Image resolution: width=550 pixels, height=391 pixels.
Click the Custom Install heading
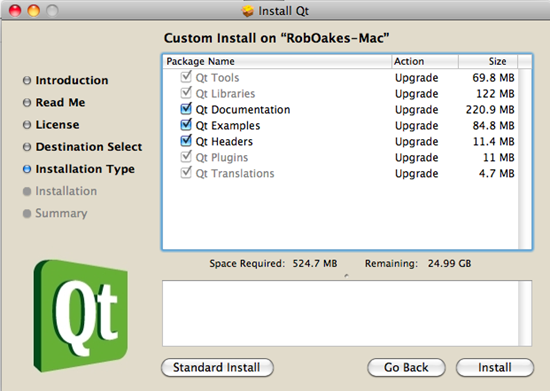[276, 38]
